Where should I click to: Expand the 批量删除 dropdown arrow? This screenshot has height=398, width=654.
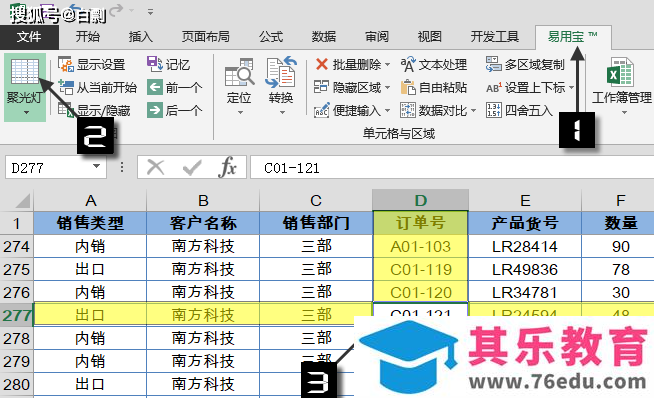[x=387, y=65]
